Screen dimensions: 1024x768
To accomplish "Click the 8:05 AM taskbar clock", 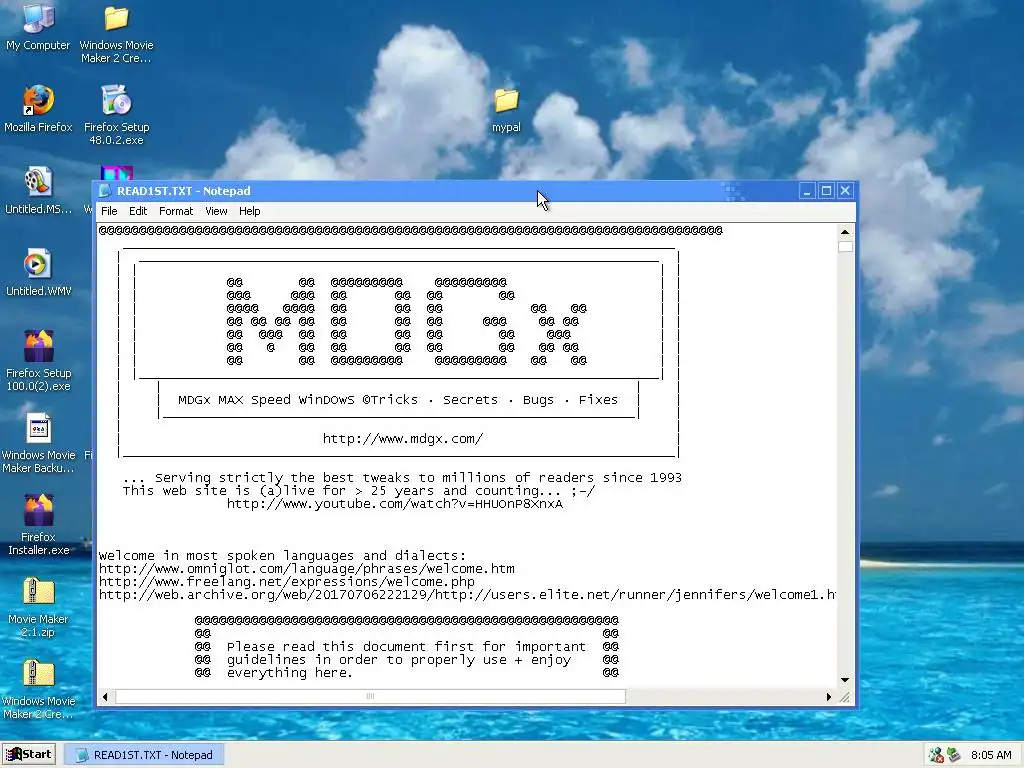I will click(x=991, y=755).
